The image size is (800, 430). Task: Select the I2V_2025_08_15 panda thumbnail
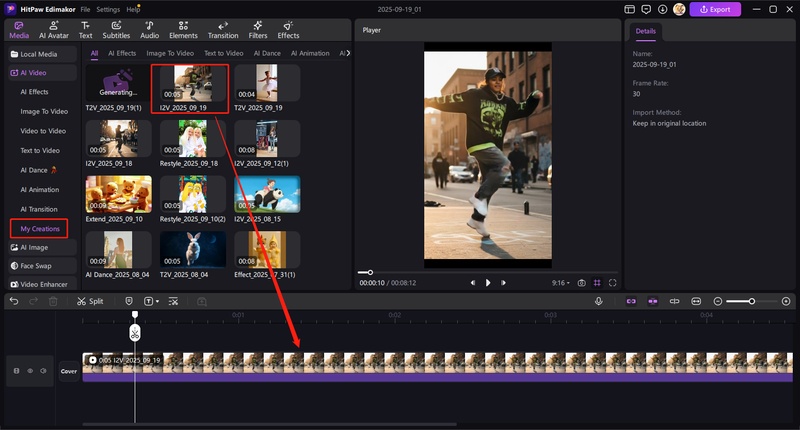pyautogui.click(x=267, y=194)
